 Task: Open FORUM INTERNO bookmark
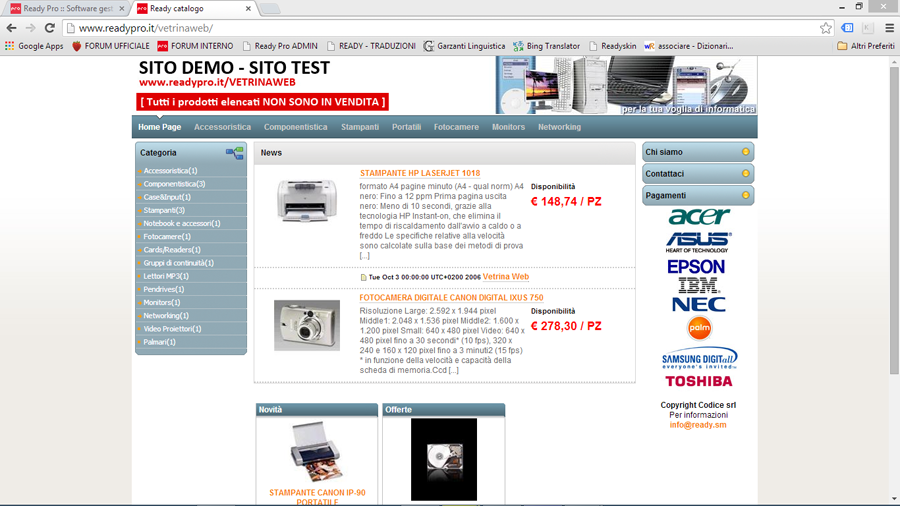click(195, 46)
